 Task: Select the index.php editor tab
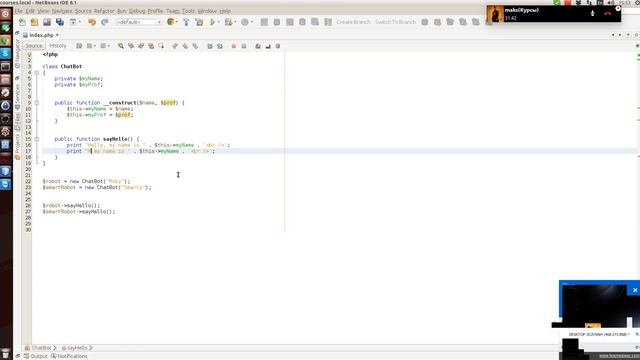click(41, 35)
